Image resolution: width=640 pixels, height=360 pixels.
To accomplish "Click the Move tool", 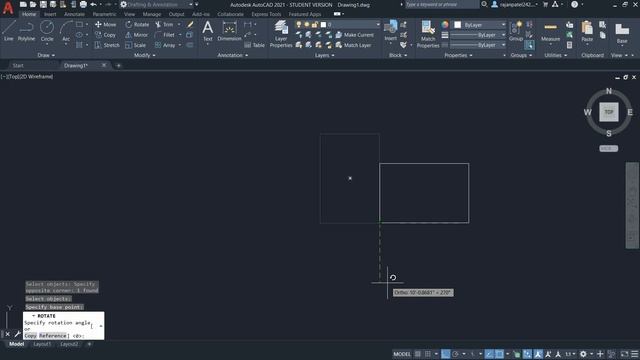I will [105, 24].
